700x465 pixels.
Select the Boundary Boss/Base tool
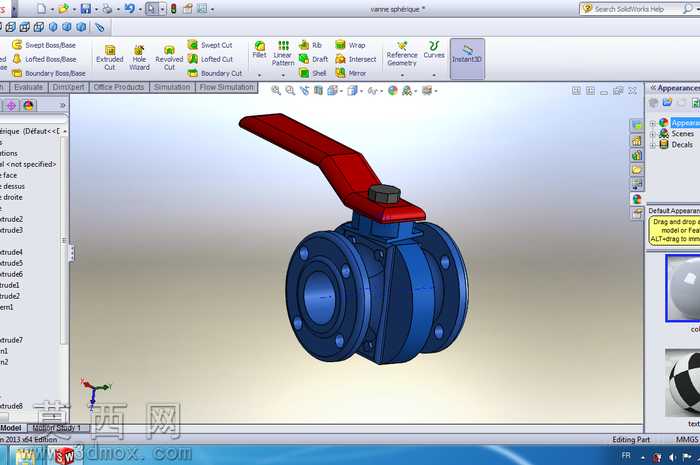coord(49,73)
